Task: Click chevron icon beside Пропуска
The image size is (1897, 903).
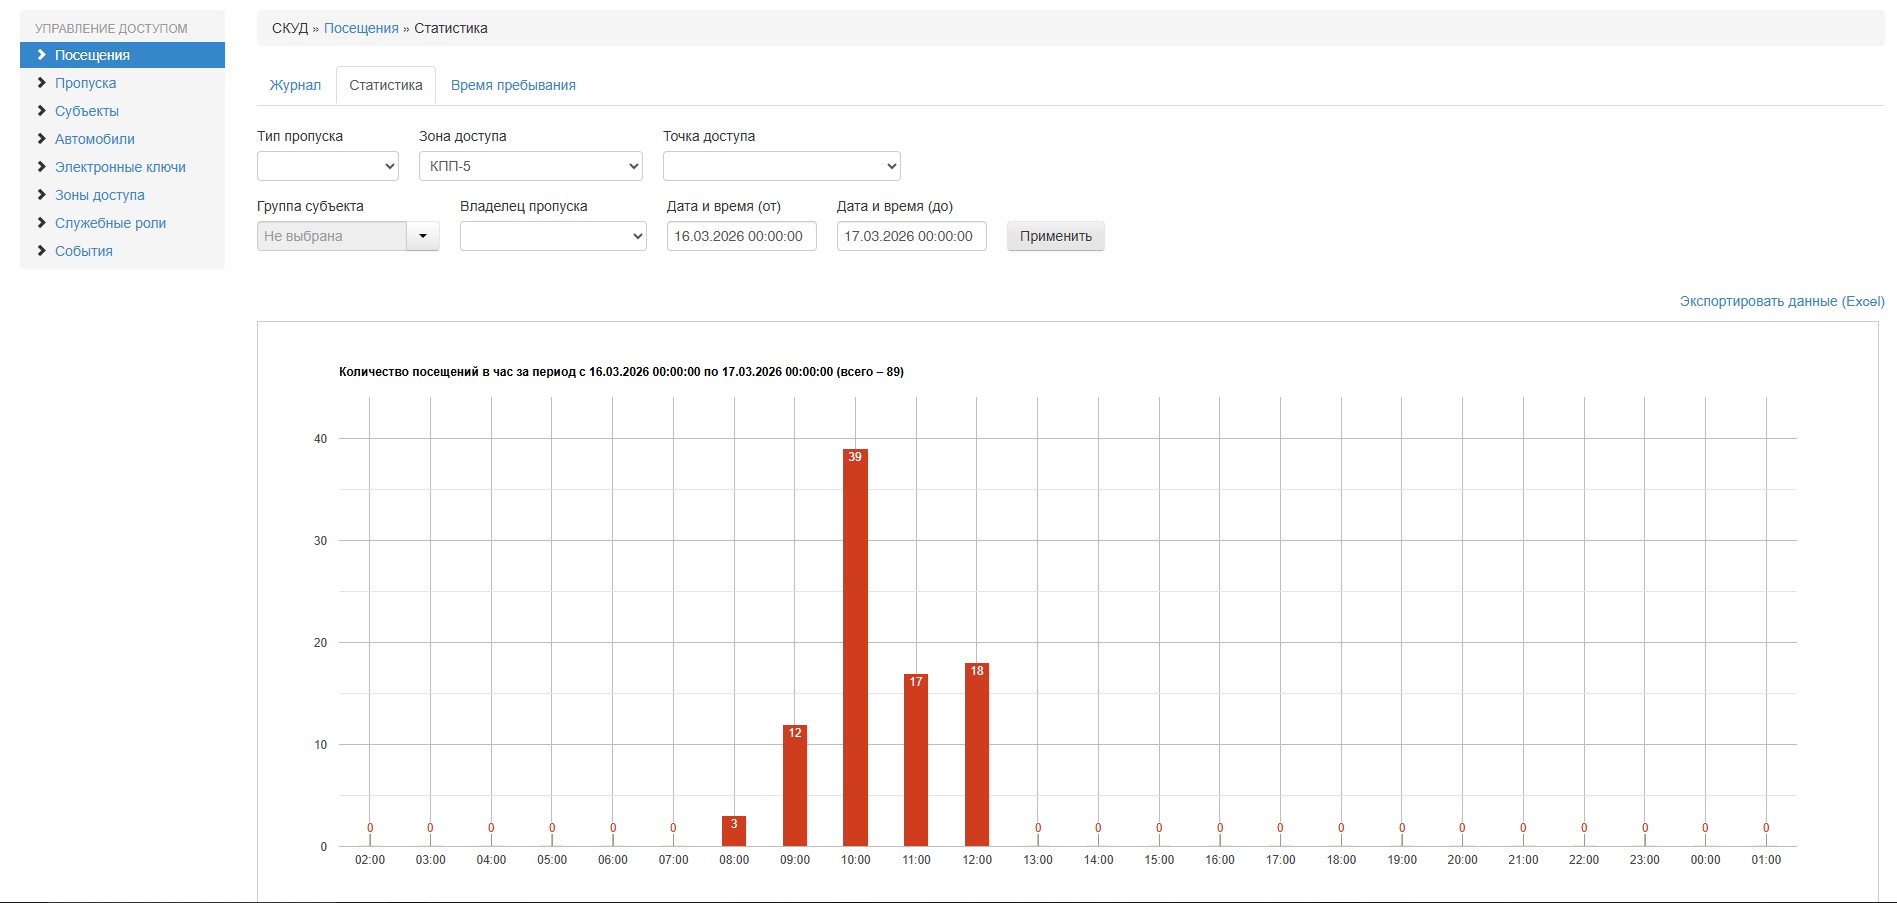Action: [x=42, y=83]
